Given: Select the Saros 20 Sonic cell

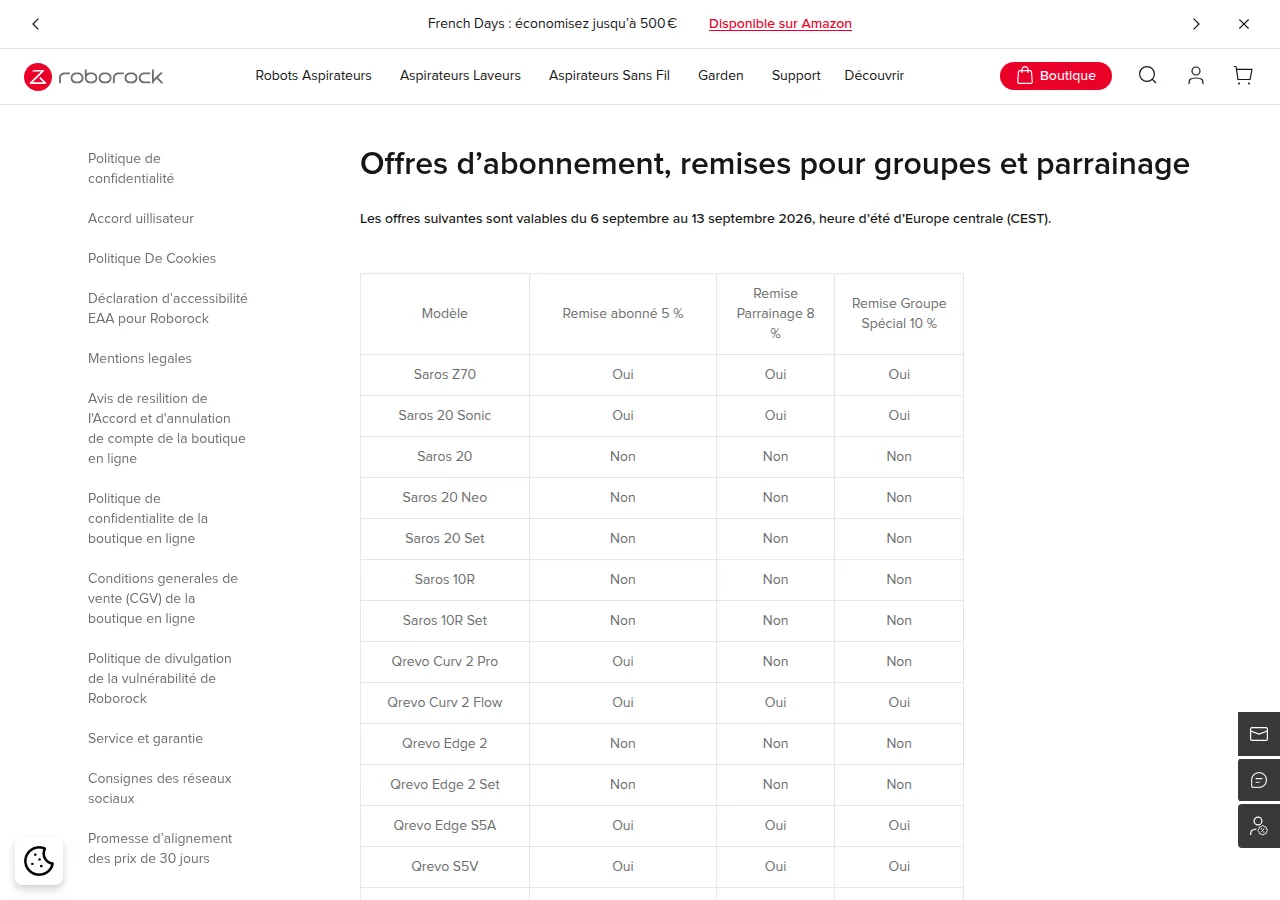Looking at the screenshot, I should click(x=445, y=415).
